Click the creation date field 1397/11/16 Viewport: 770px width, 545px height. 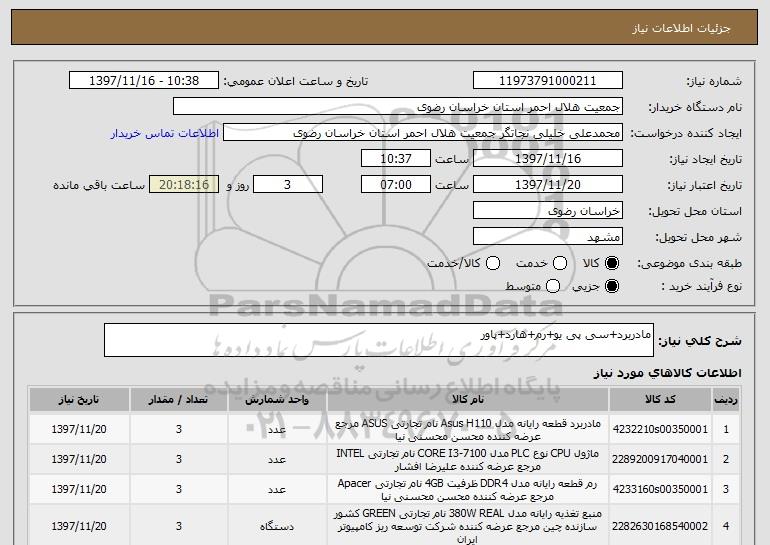548,159
